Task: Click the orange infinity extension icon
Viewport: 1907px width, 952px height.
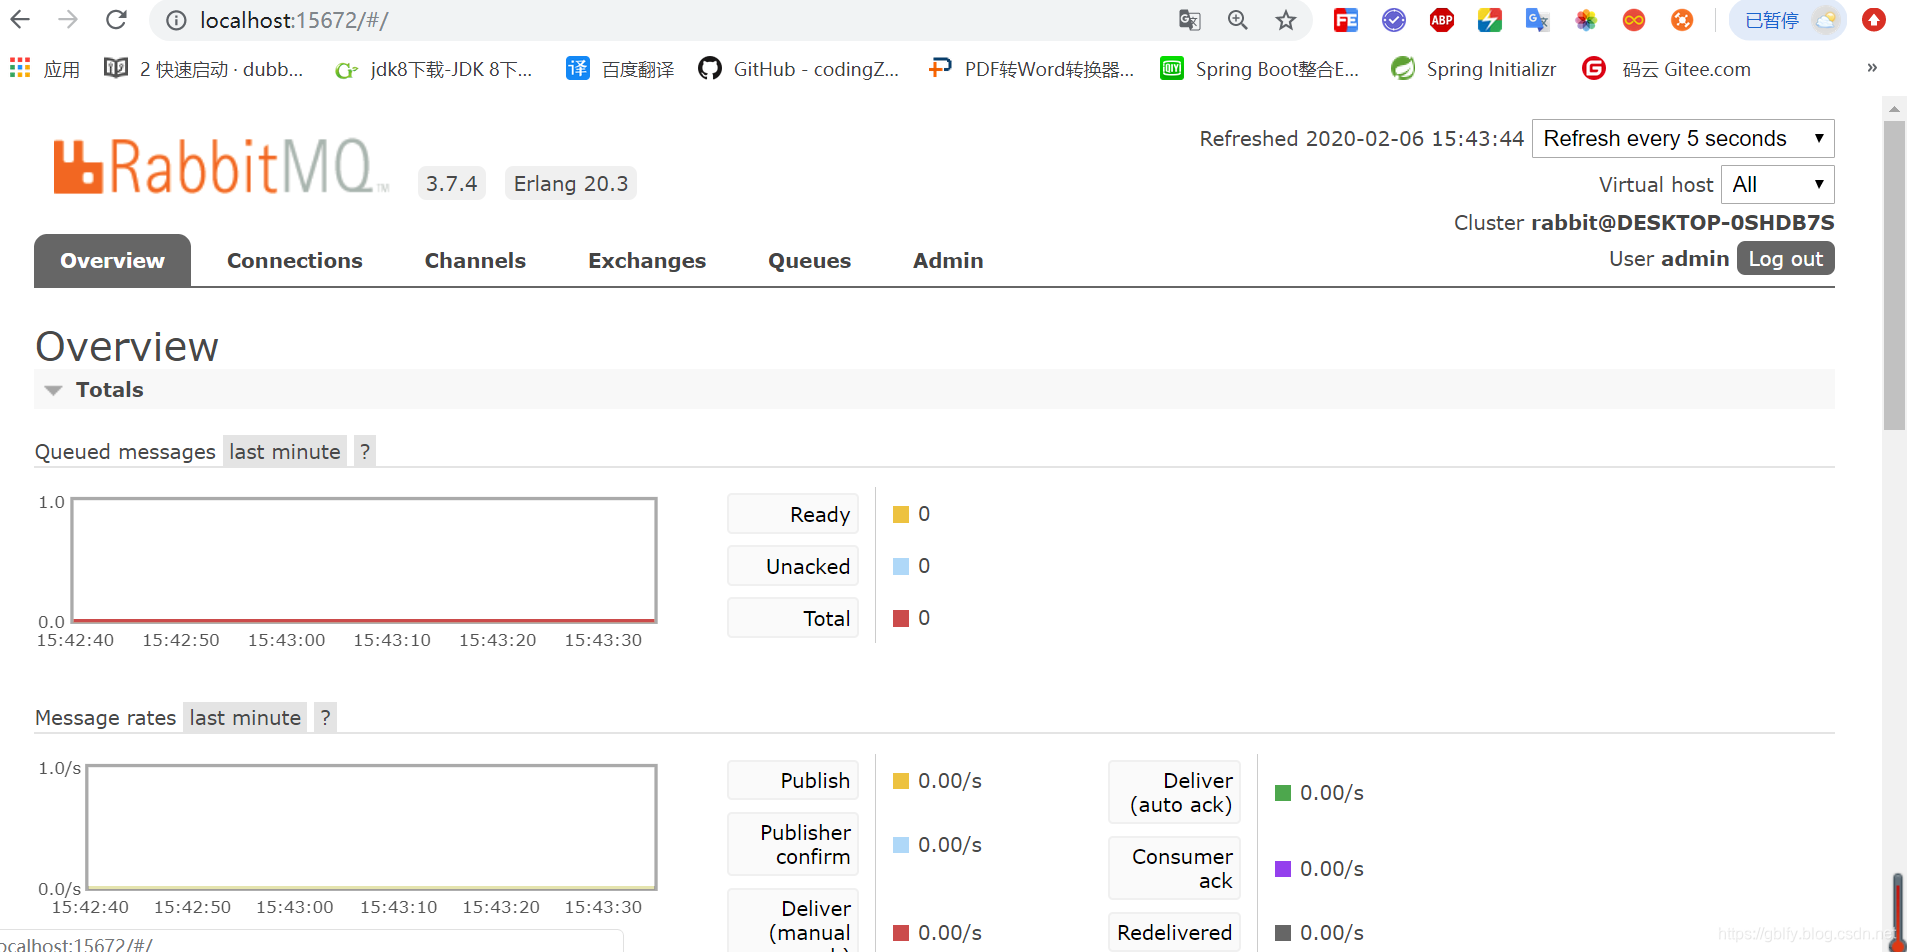Action: (x=1634, y=20)
